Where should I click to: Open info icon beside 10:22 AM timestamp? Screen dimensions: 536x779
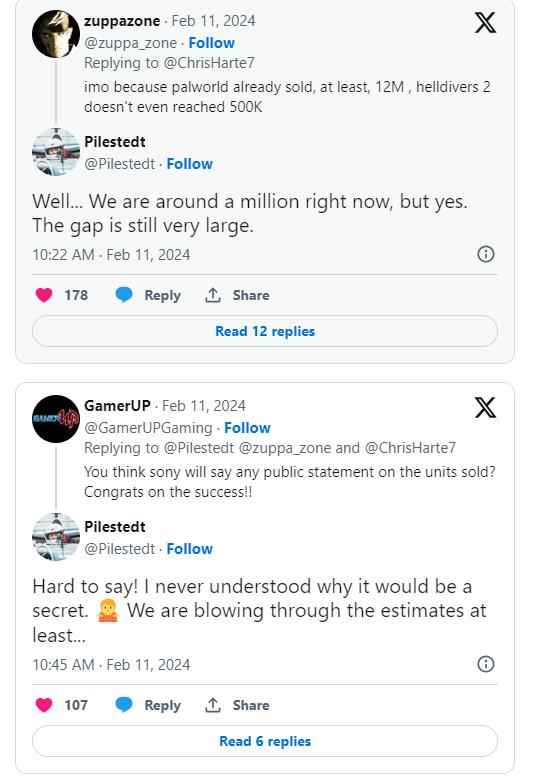pyautogui.click(x=485, y=254)
